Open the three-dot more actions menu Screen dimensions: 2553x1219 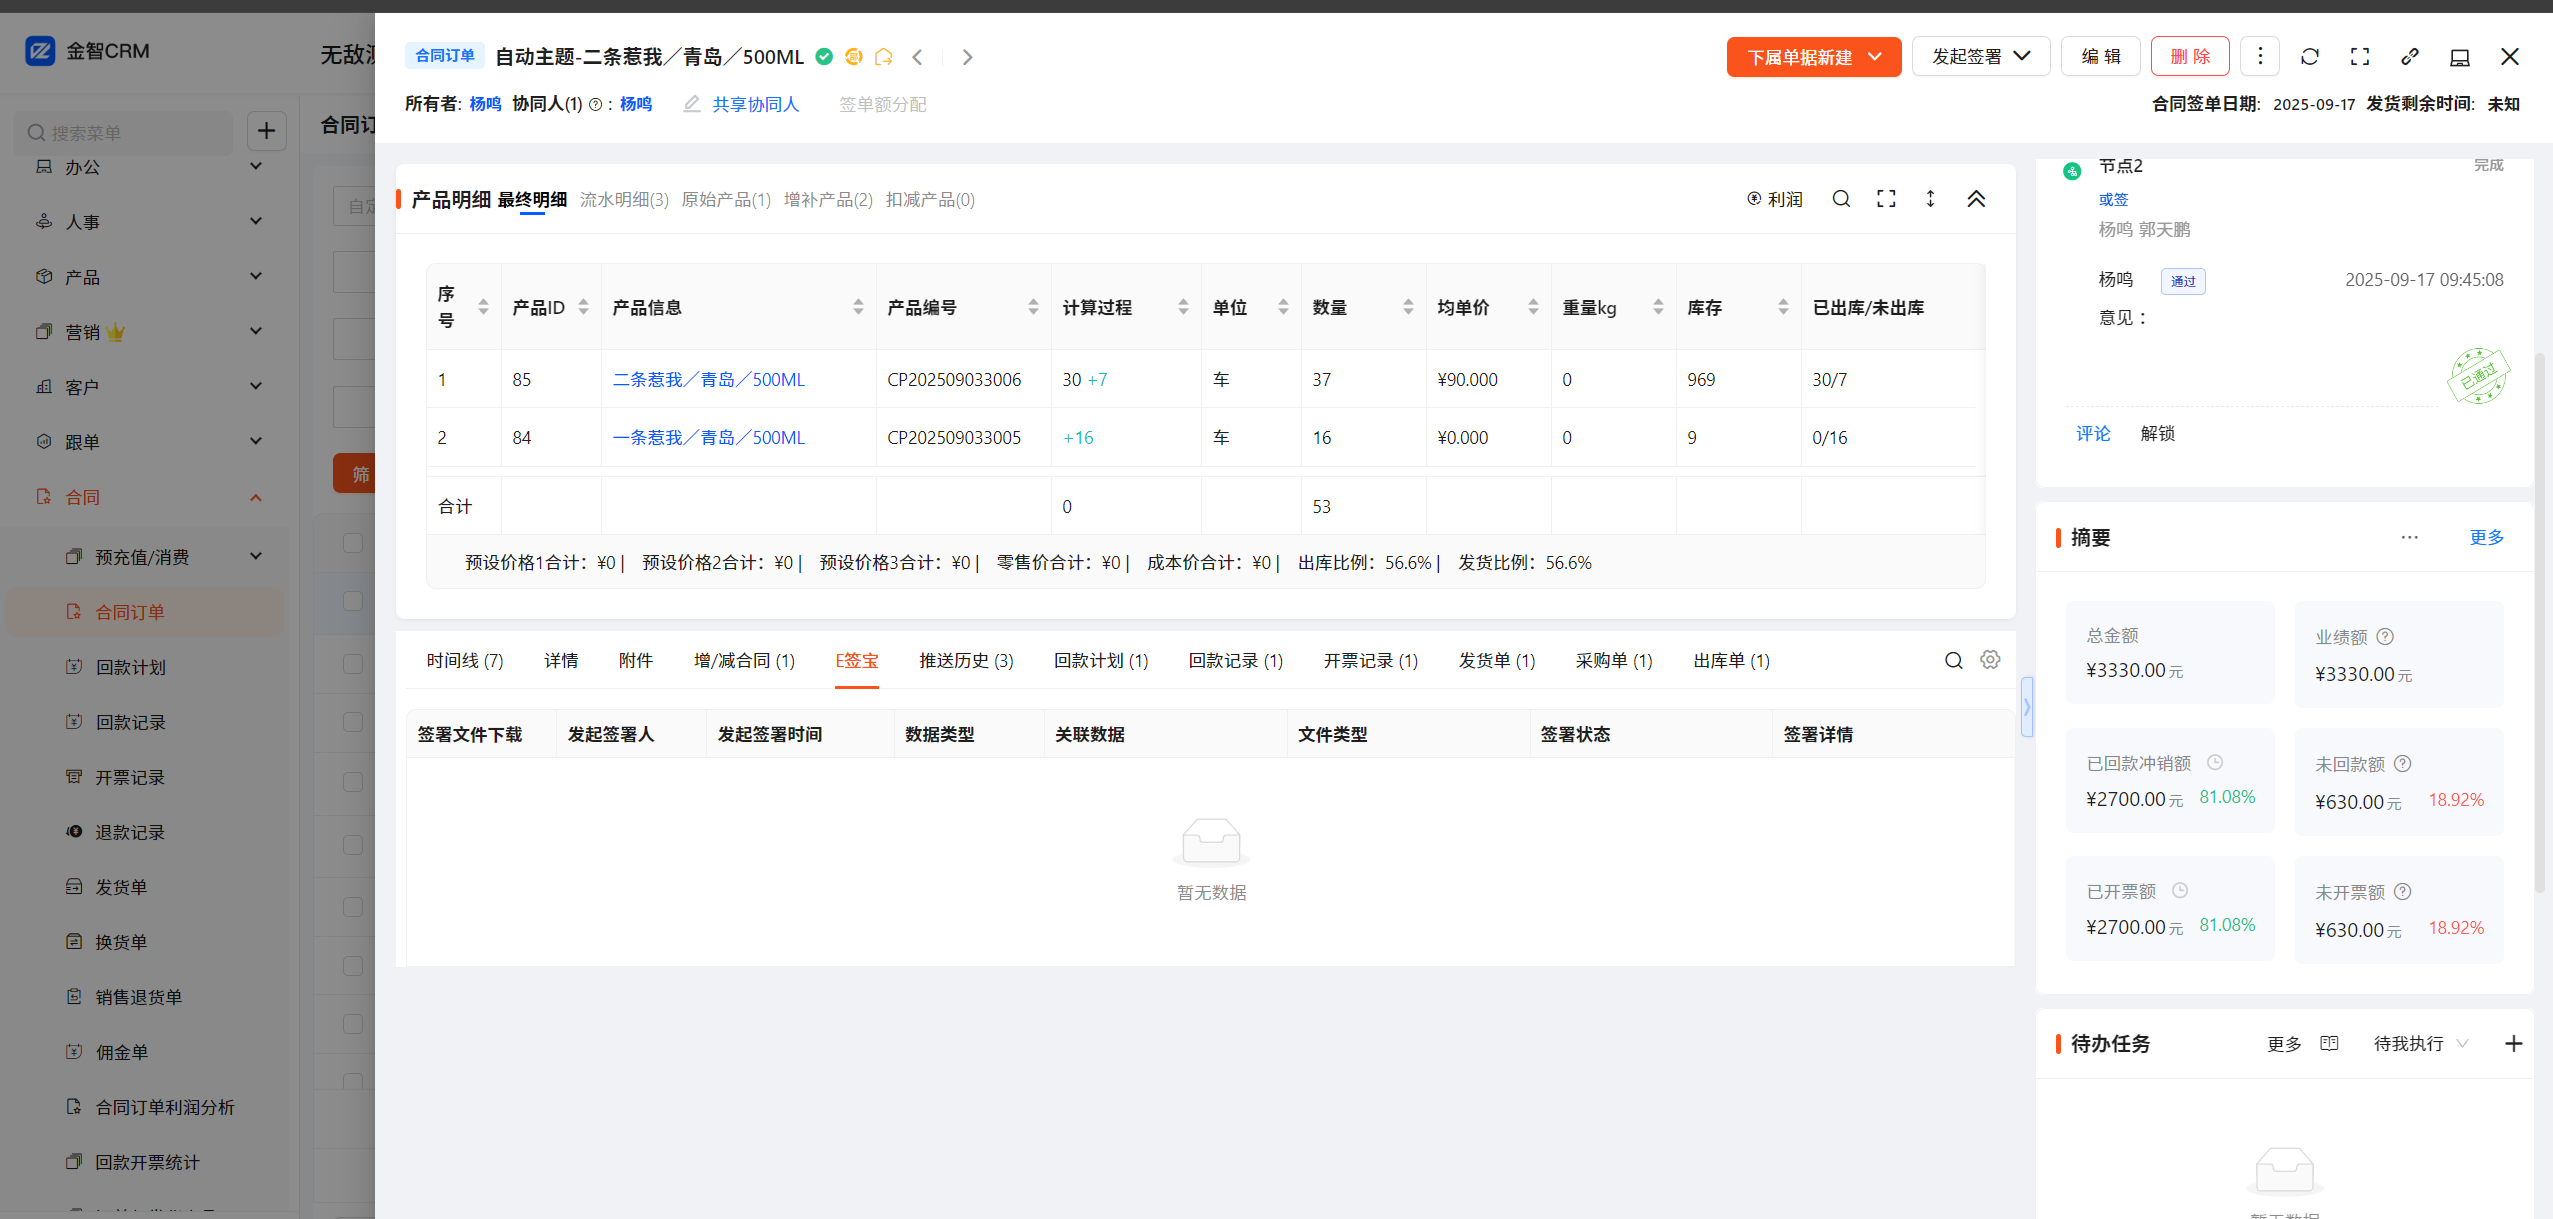pyautogui.click(x=2259, y=57)
